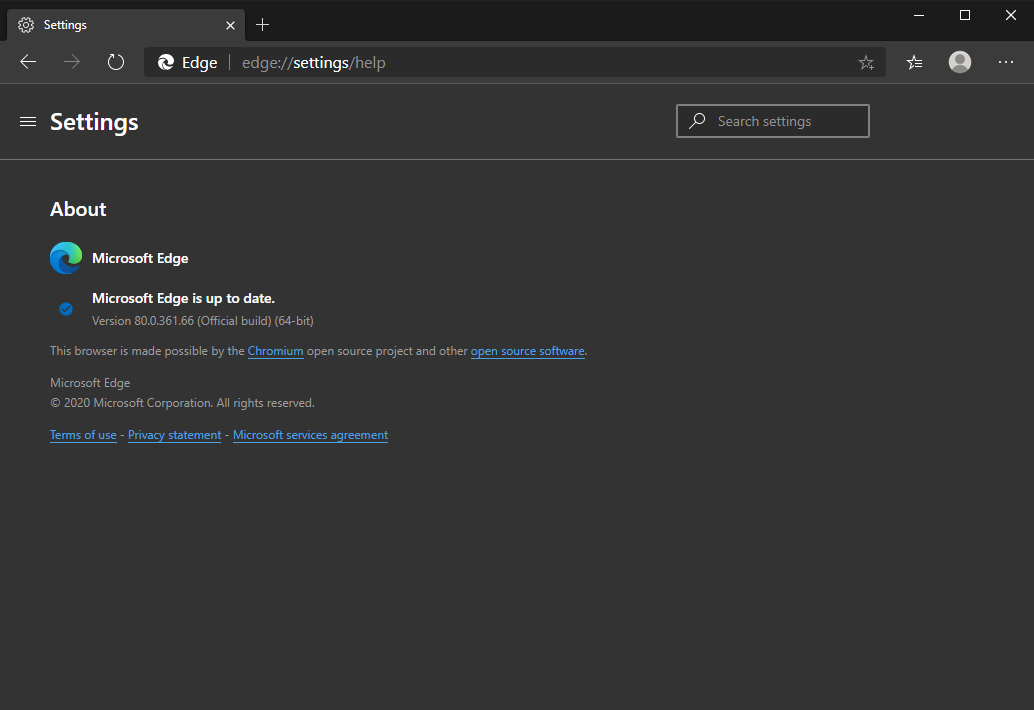Image resolution: width=1034 pixels, height=710 pixels.
Task: Open the Terms of use link
Action: pos(83,435)
